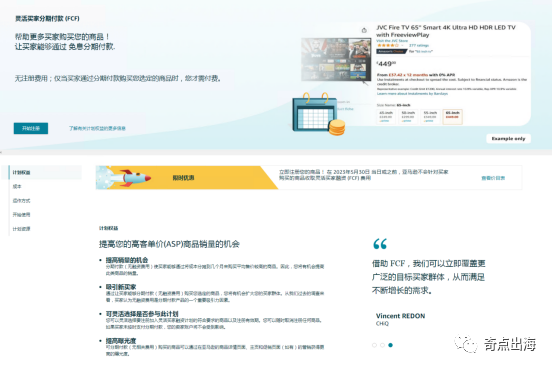Image resolution: width=553 pixels, height=369 pixels.
Task: Choose the 55-inch size option
Action: [x=430, y=116]
